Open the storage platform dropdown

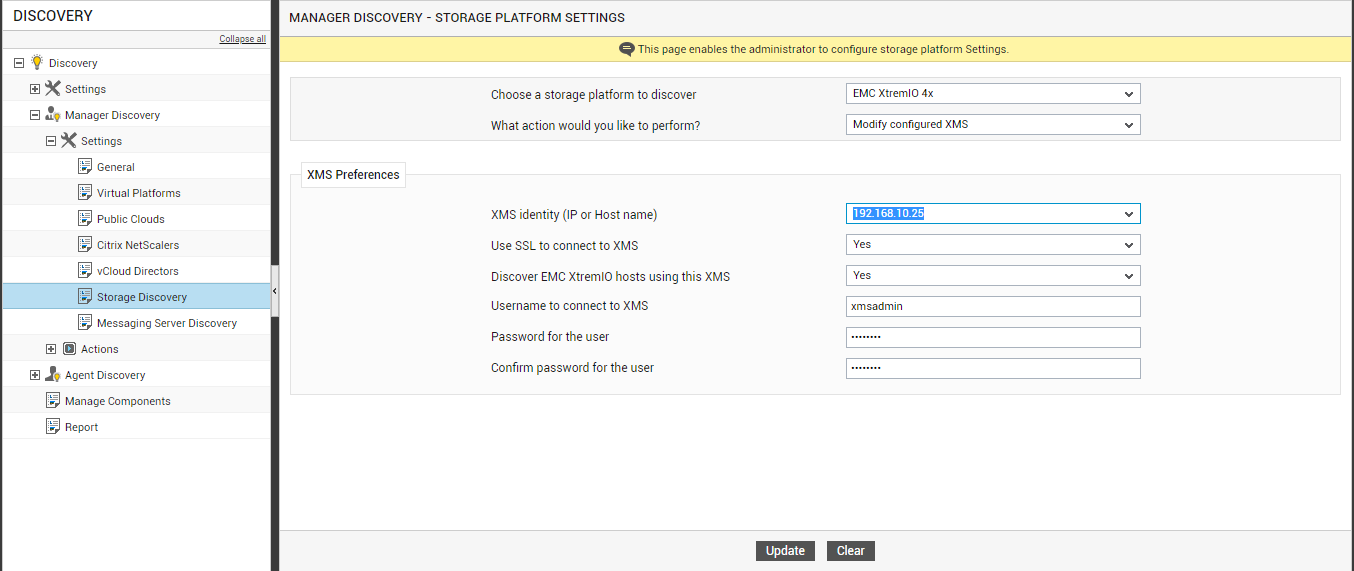993,94
